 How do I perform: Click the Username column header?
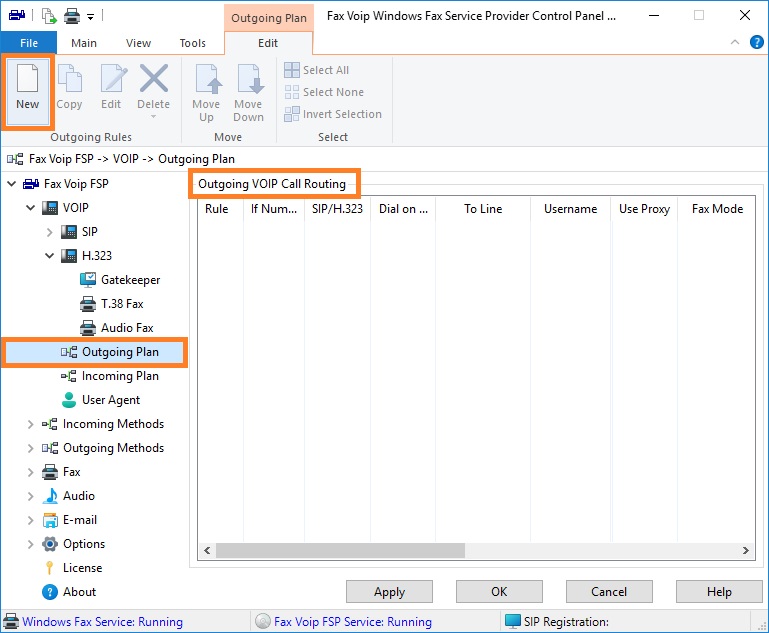click(570, 209)
